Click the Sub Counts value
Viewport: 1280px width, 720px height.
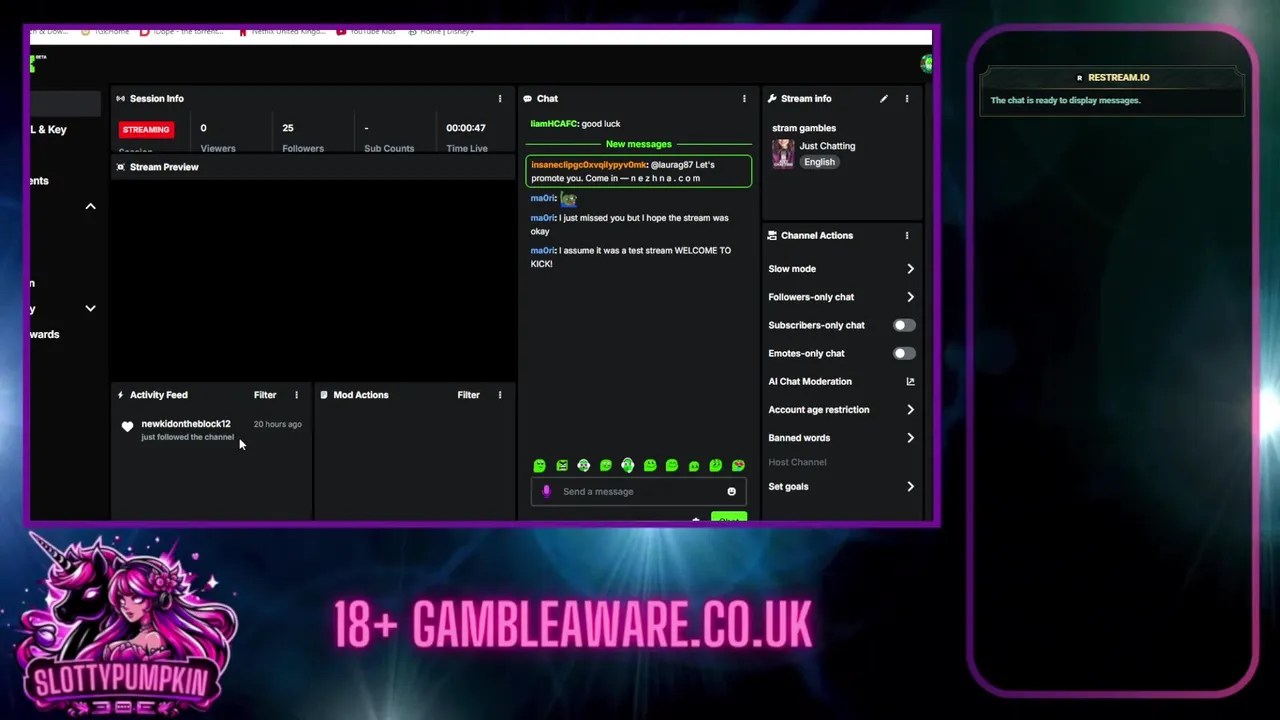click(x=366, y=128)
